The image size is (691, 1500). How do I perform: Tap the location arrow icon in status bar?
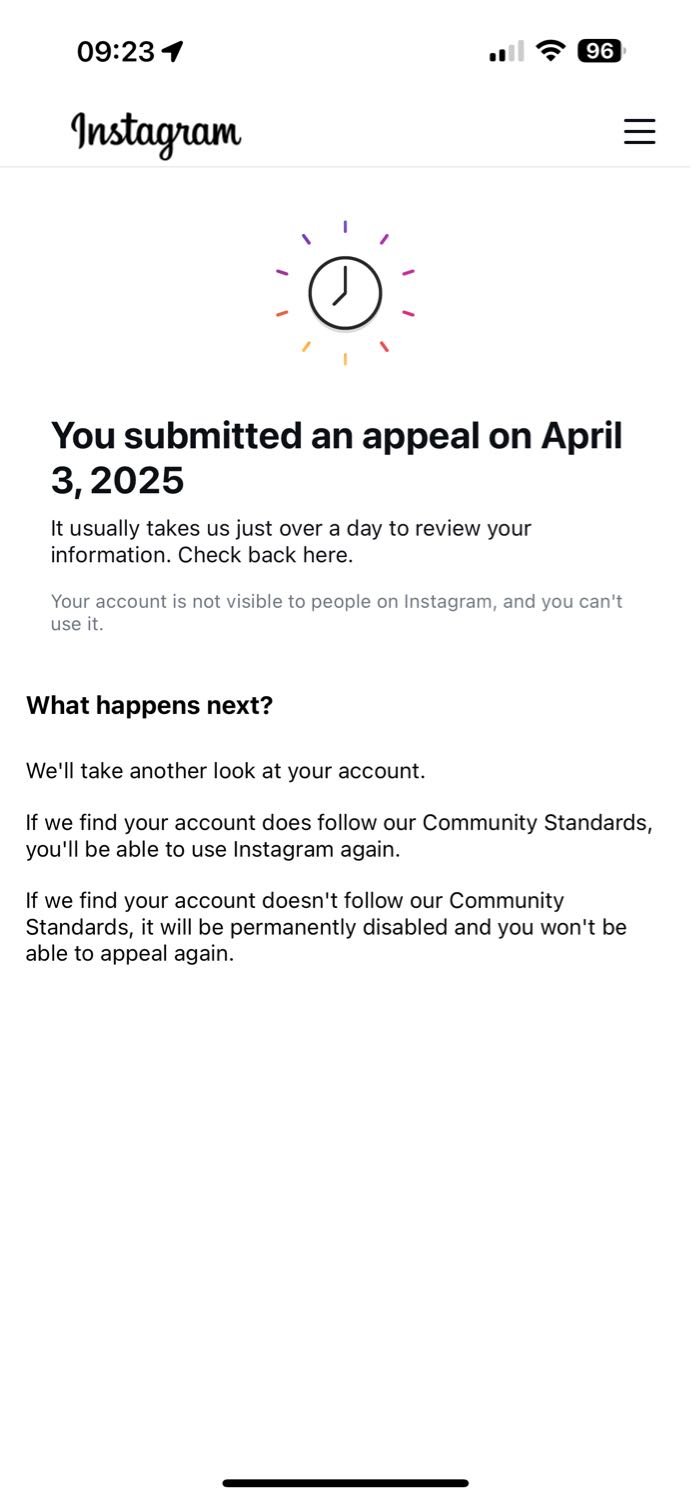coord(173,51)
